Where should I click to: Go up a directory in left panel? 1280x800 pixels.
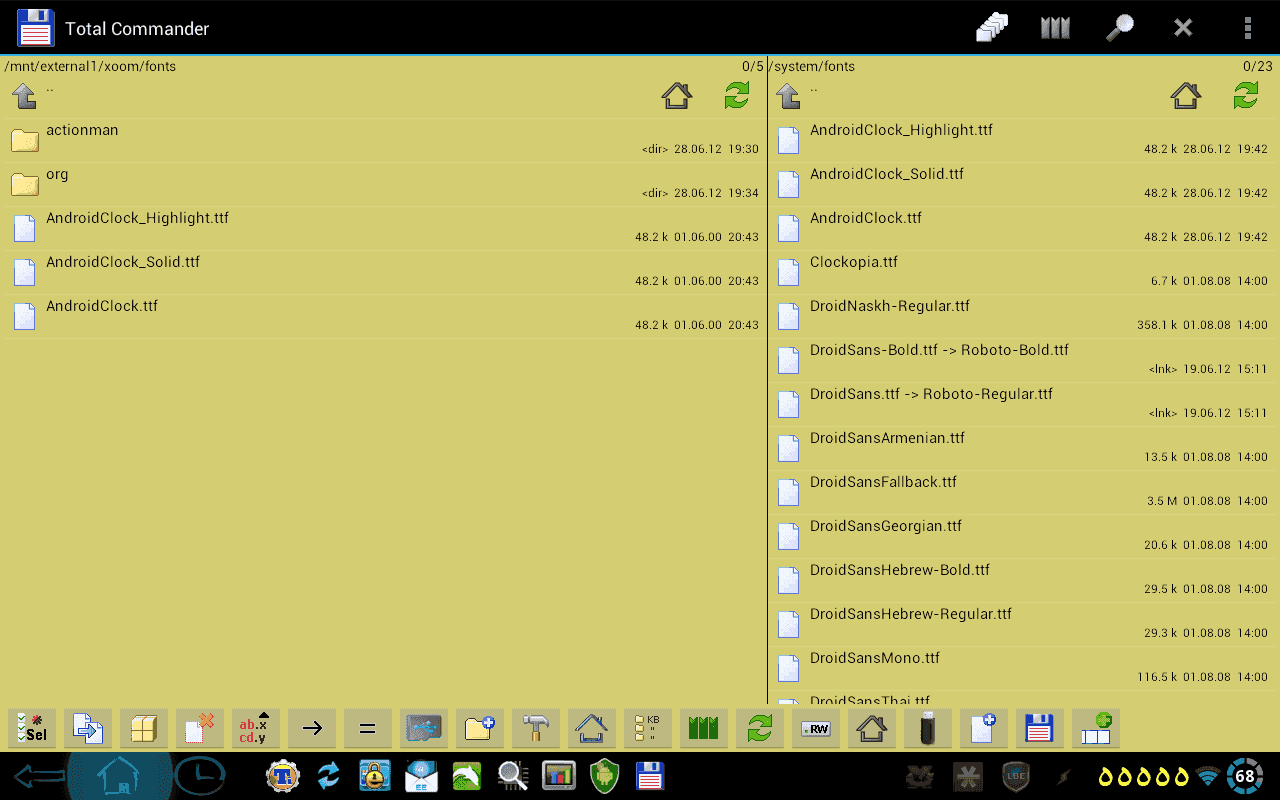24,96
